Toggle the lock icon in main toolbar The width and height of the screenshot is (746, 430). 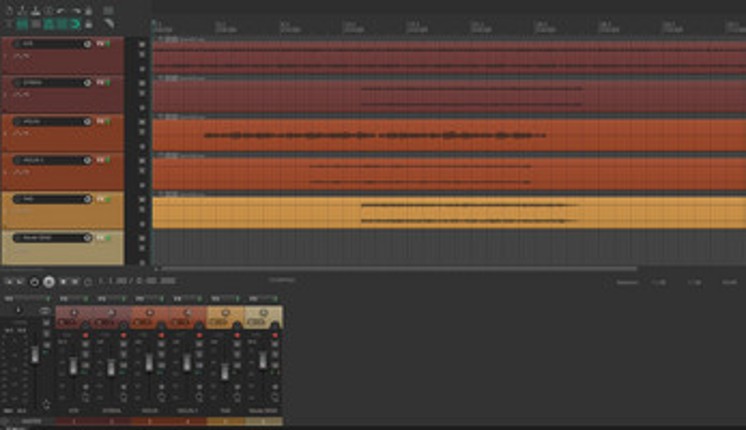pos(90,23)
